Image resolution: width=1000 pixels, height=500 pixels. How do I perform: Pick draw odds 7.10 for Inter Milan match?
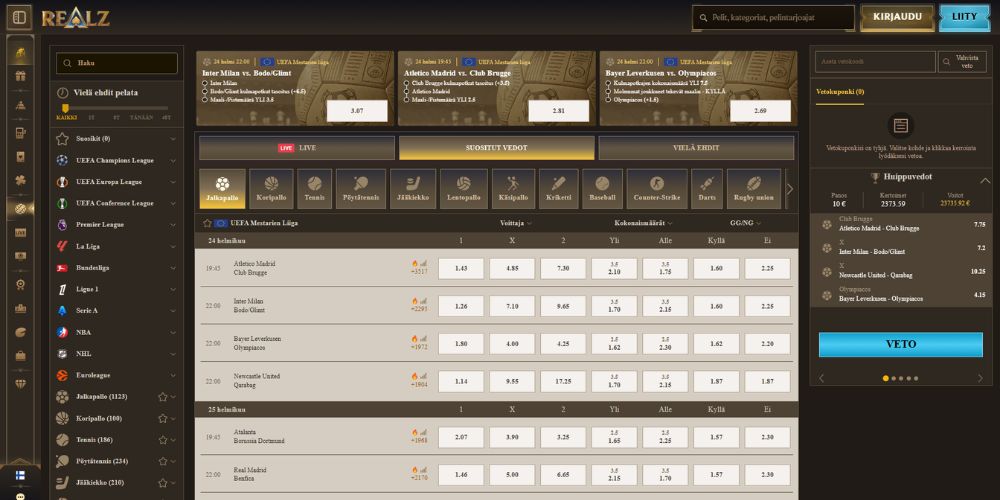tap(512, 306)
